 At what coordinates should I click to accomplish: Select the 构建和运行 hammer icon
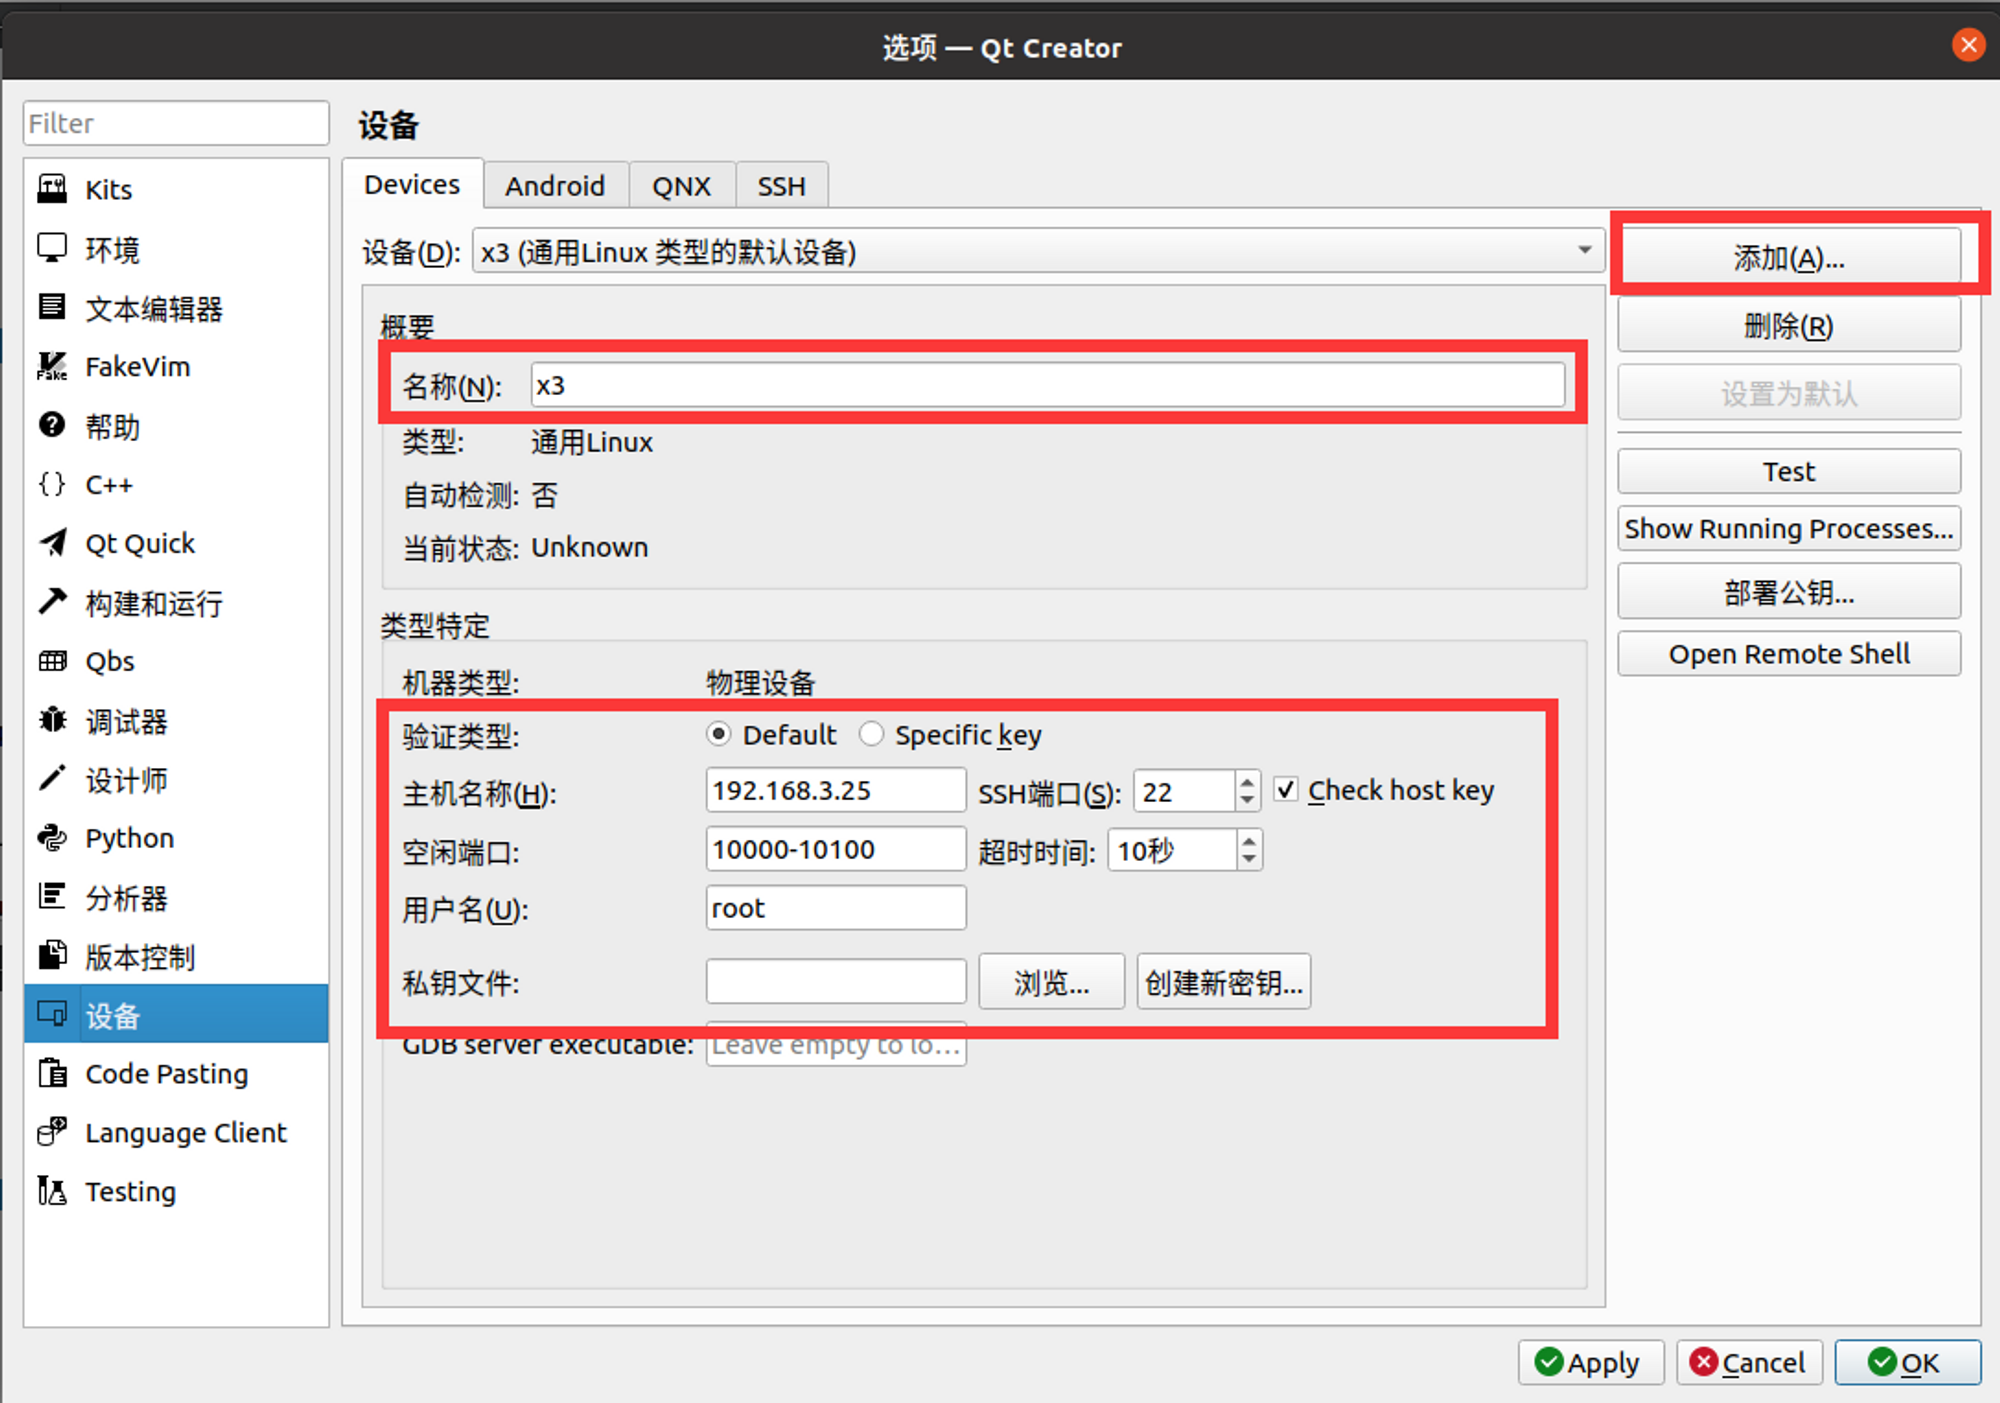(x=52, y=602)
